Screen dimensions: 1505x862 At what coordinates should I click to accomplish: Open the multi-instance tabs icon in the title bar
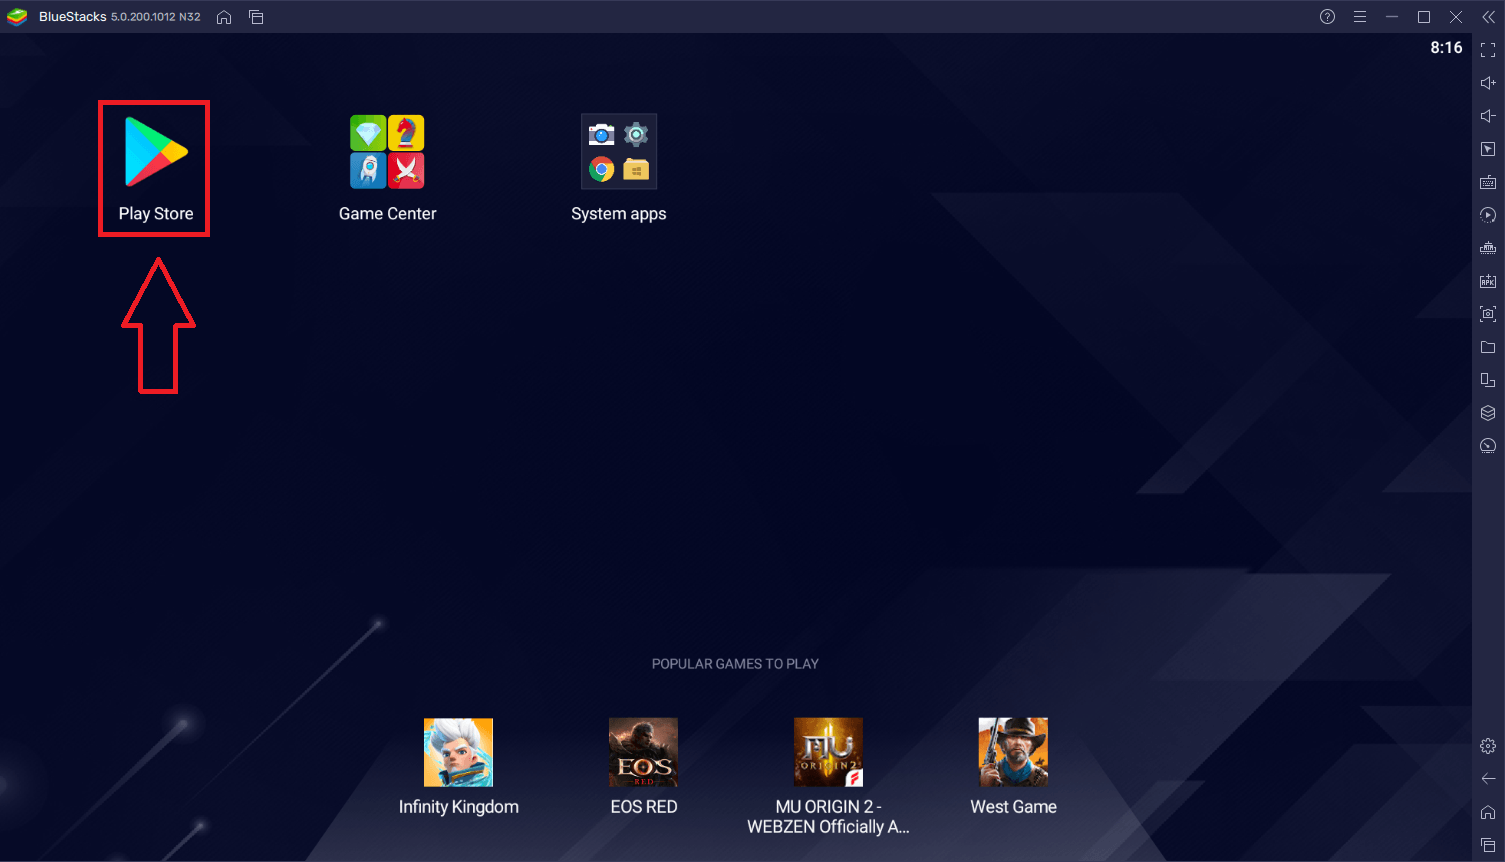256,17
